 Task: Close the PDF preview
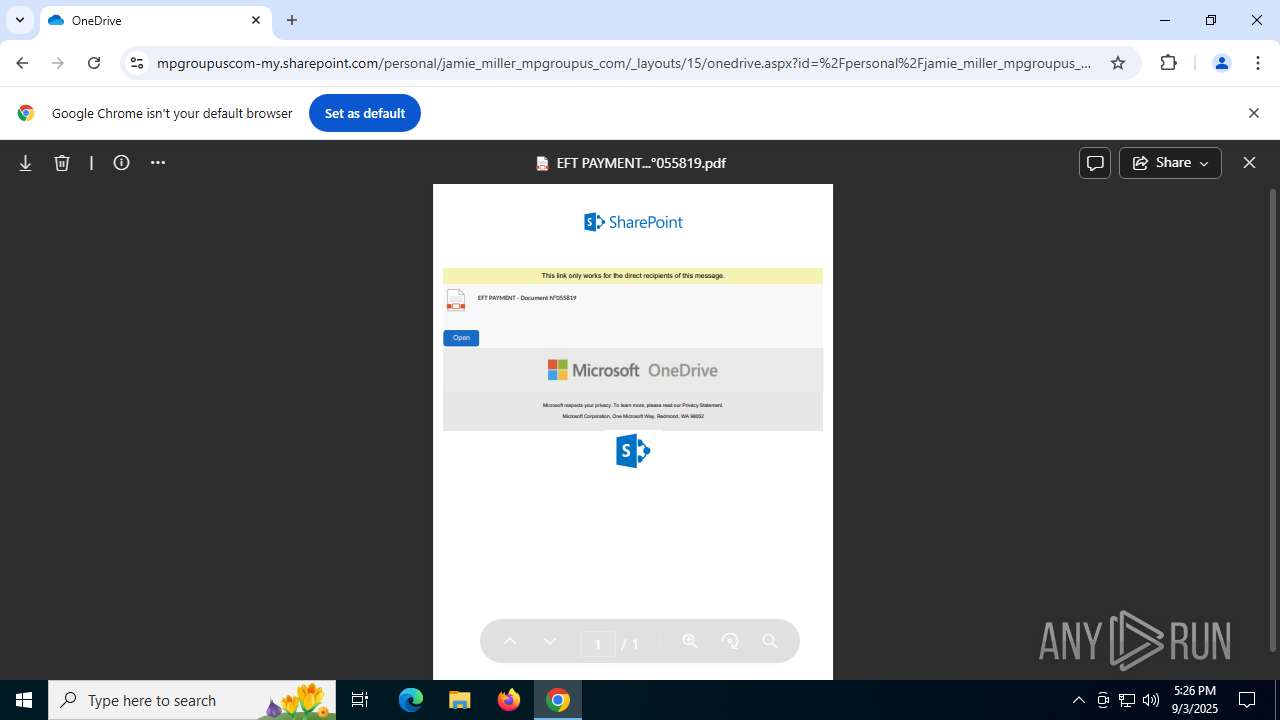(x=1249, y=163)
